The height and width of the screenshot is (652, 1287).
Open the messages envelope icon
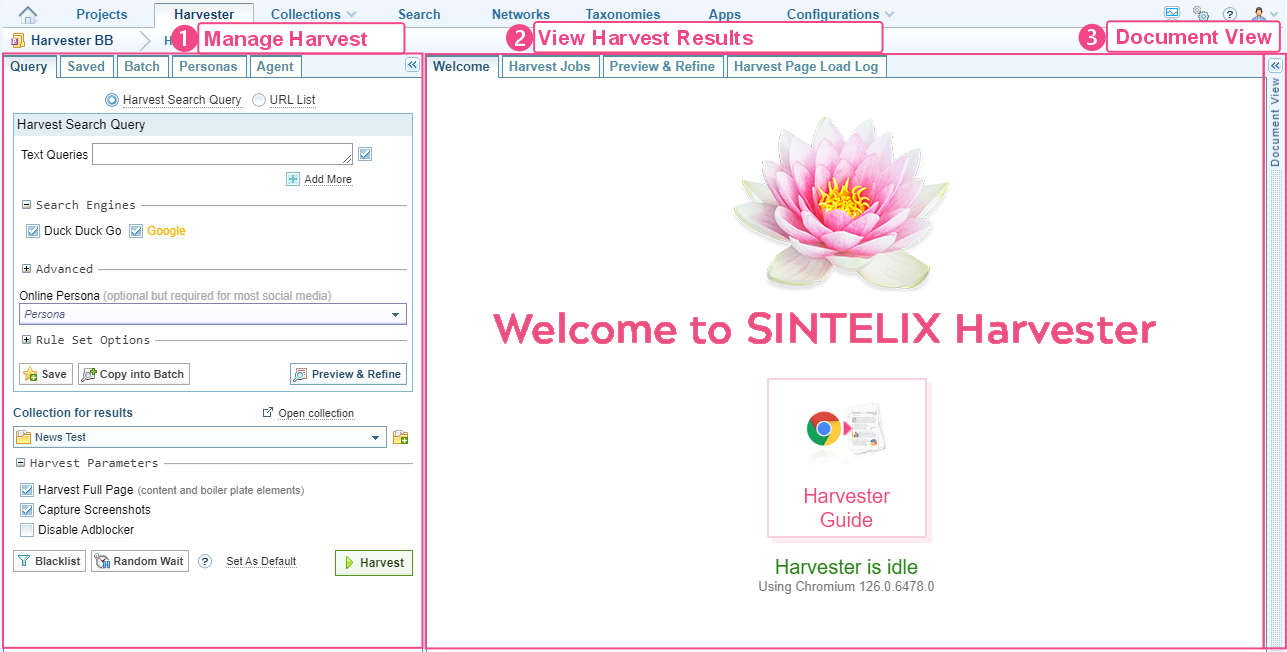(x=1172, y=13)
